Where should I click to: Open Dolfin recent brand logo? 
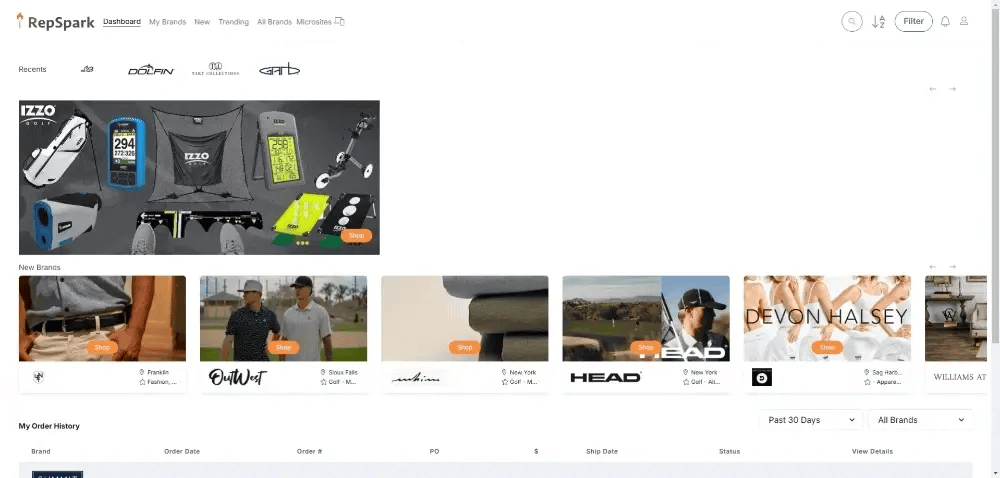click(x=151, y=69)
